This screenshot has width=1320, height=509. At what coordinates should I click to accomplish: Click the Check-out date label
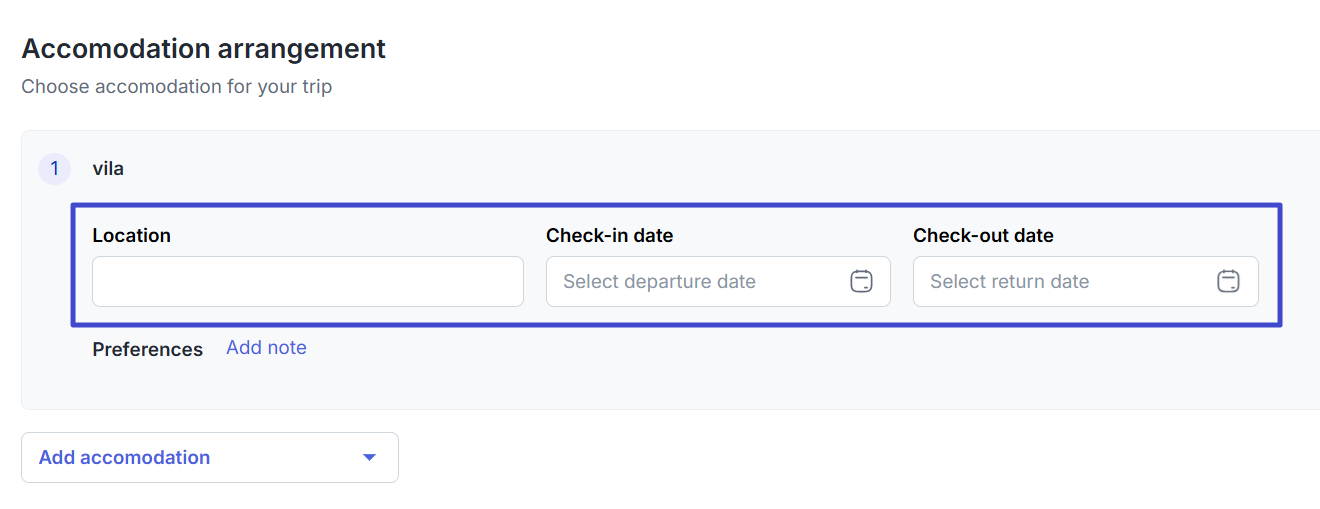[983, 236]
